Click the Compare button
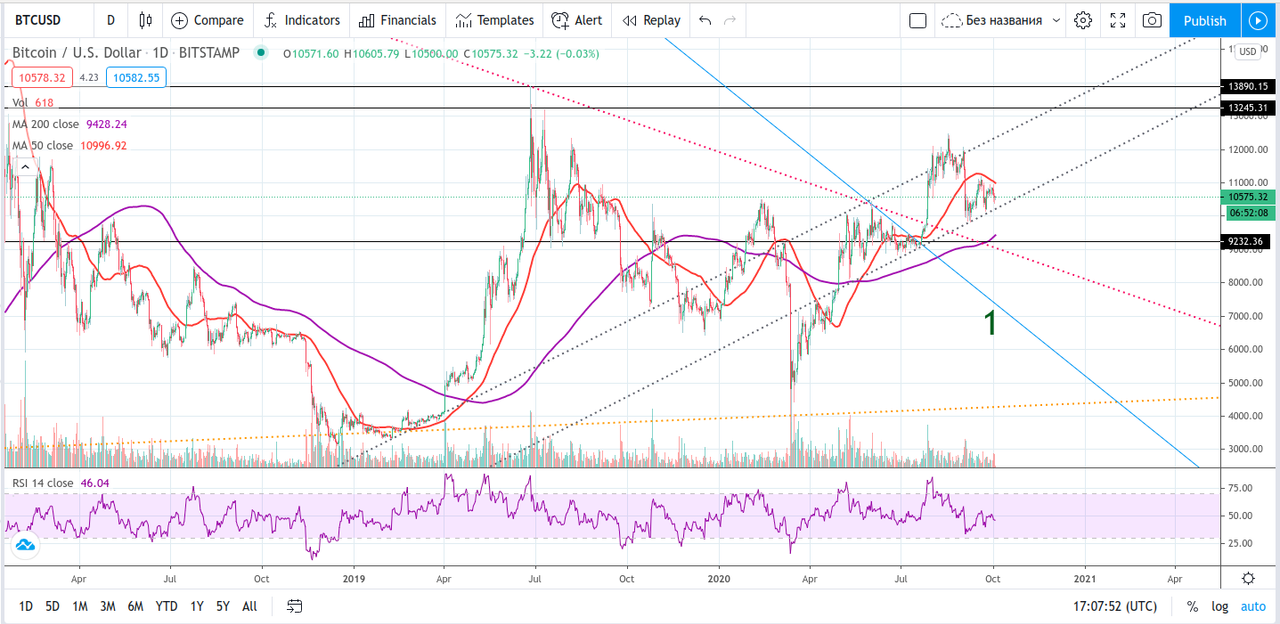1280x624 pixels. 207,20
